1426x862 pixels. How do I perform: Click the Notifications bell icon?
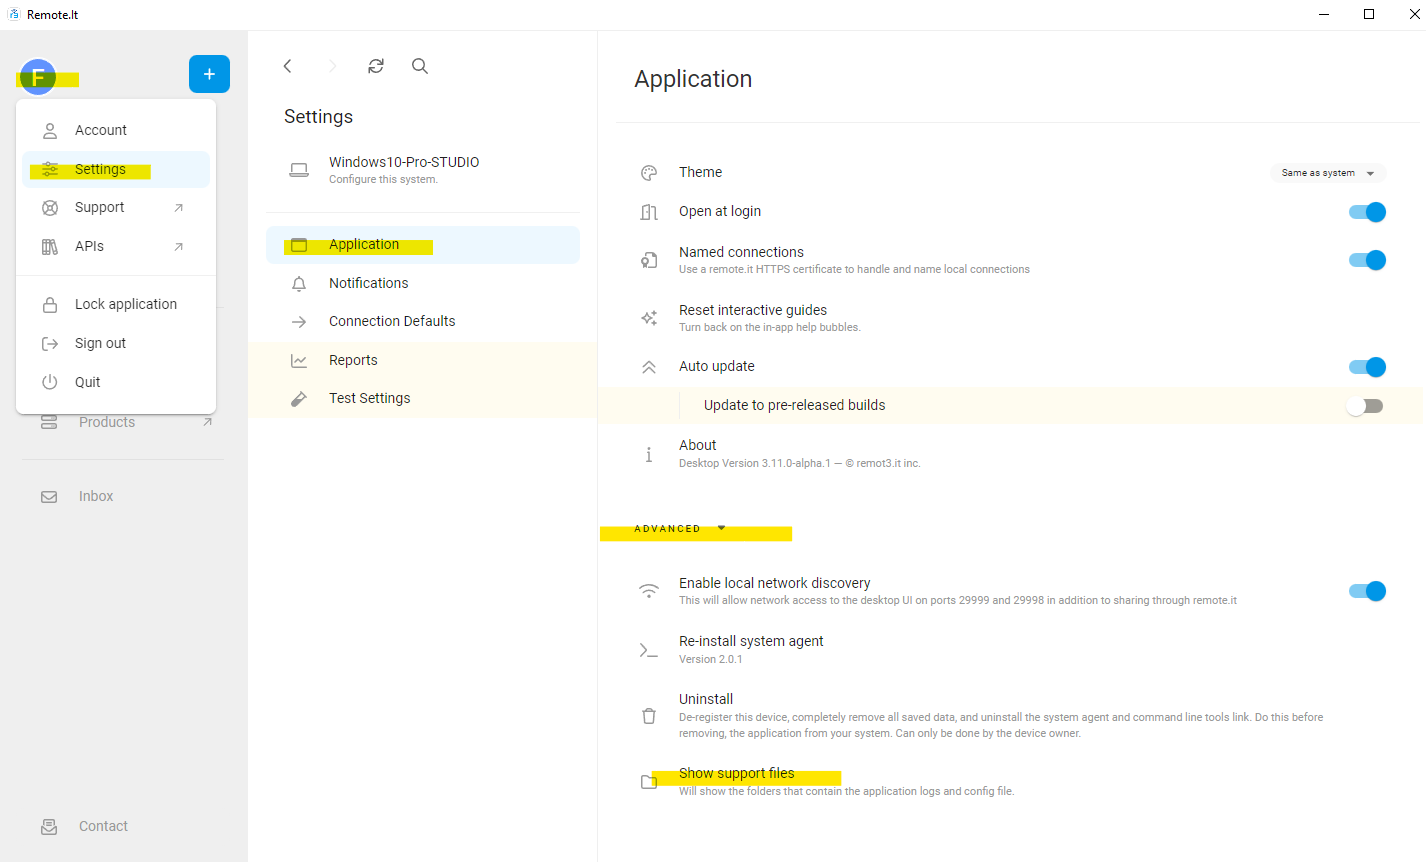coord(299,284)
